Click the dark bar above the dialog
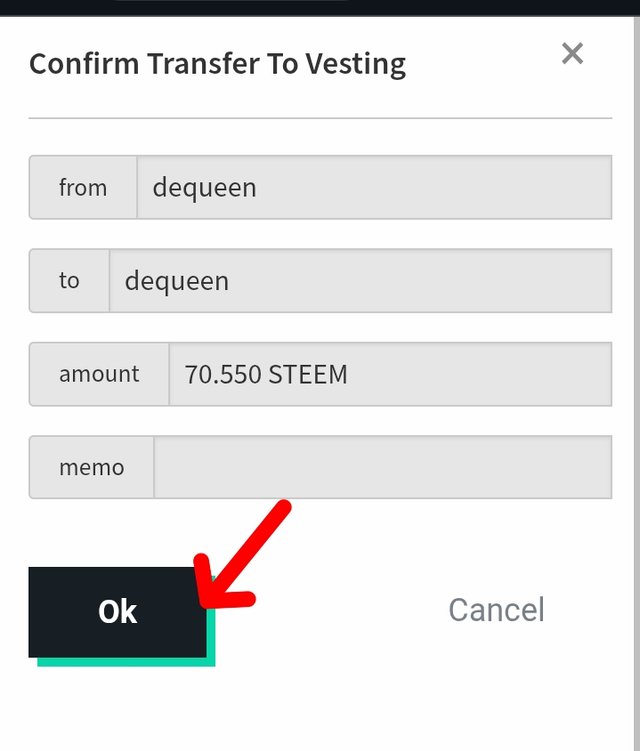This screenshot has height=751, width=640. point(320,7)
